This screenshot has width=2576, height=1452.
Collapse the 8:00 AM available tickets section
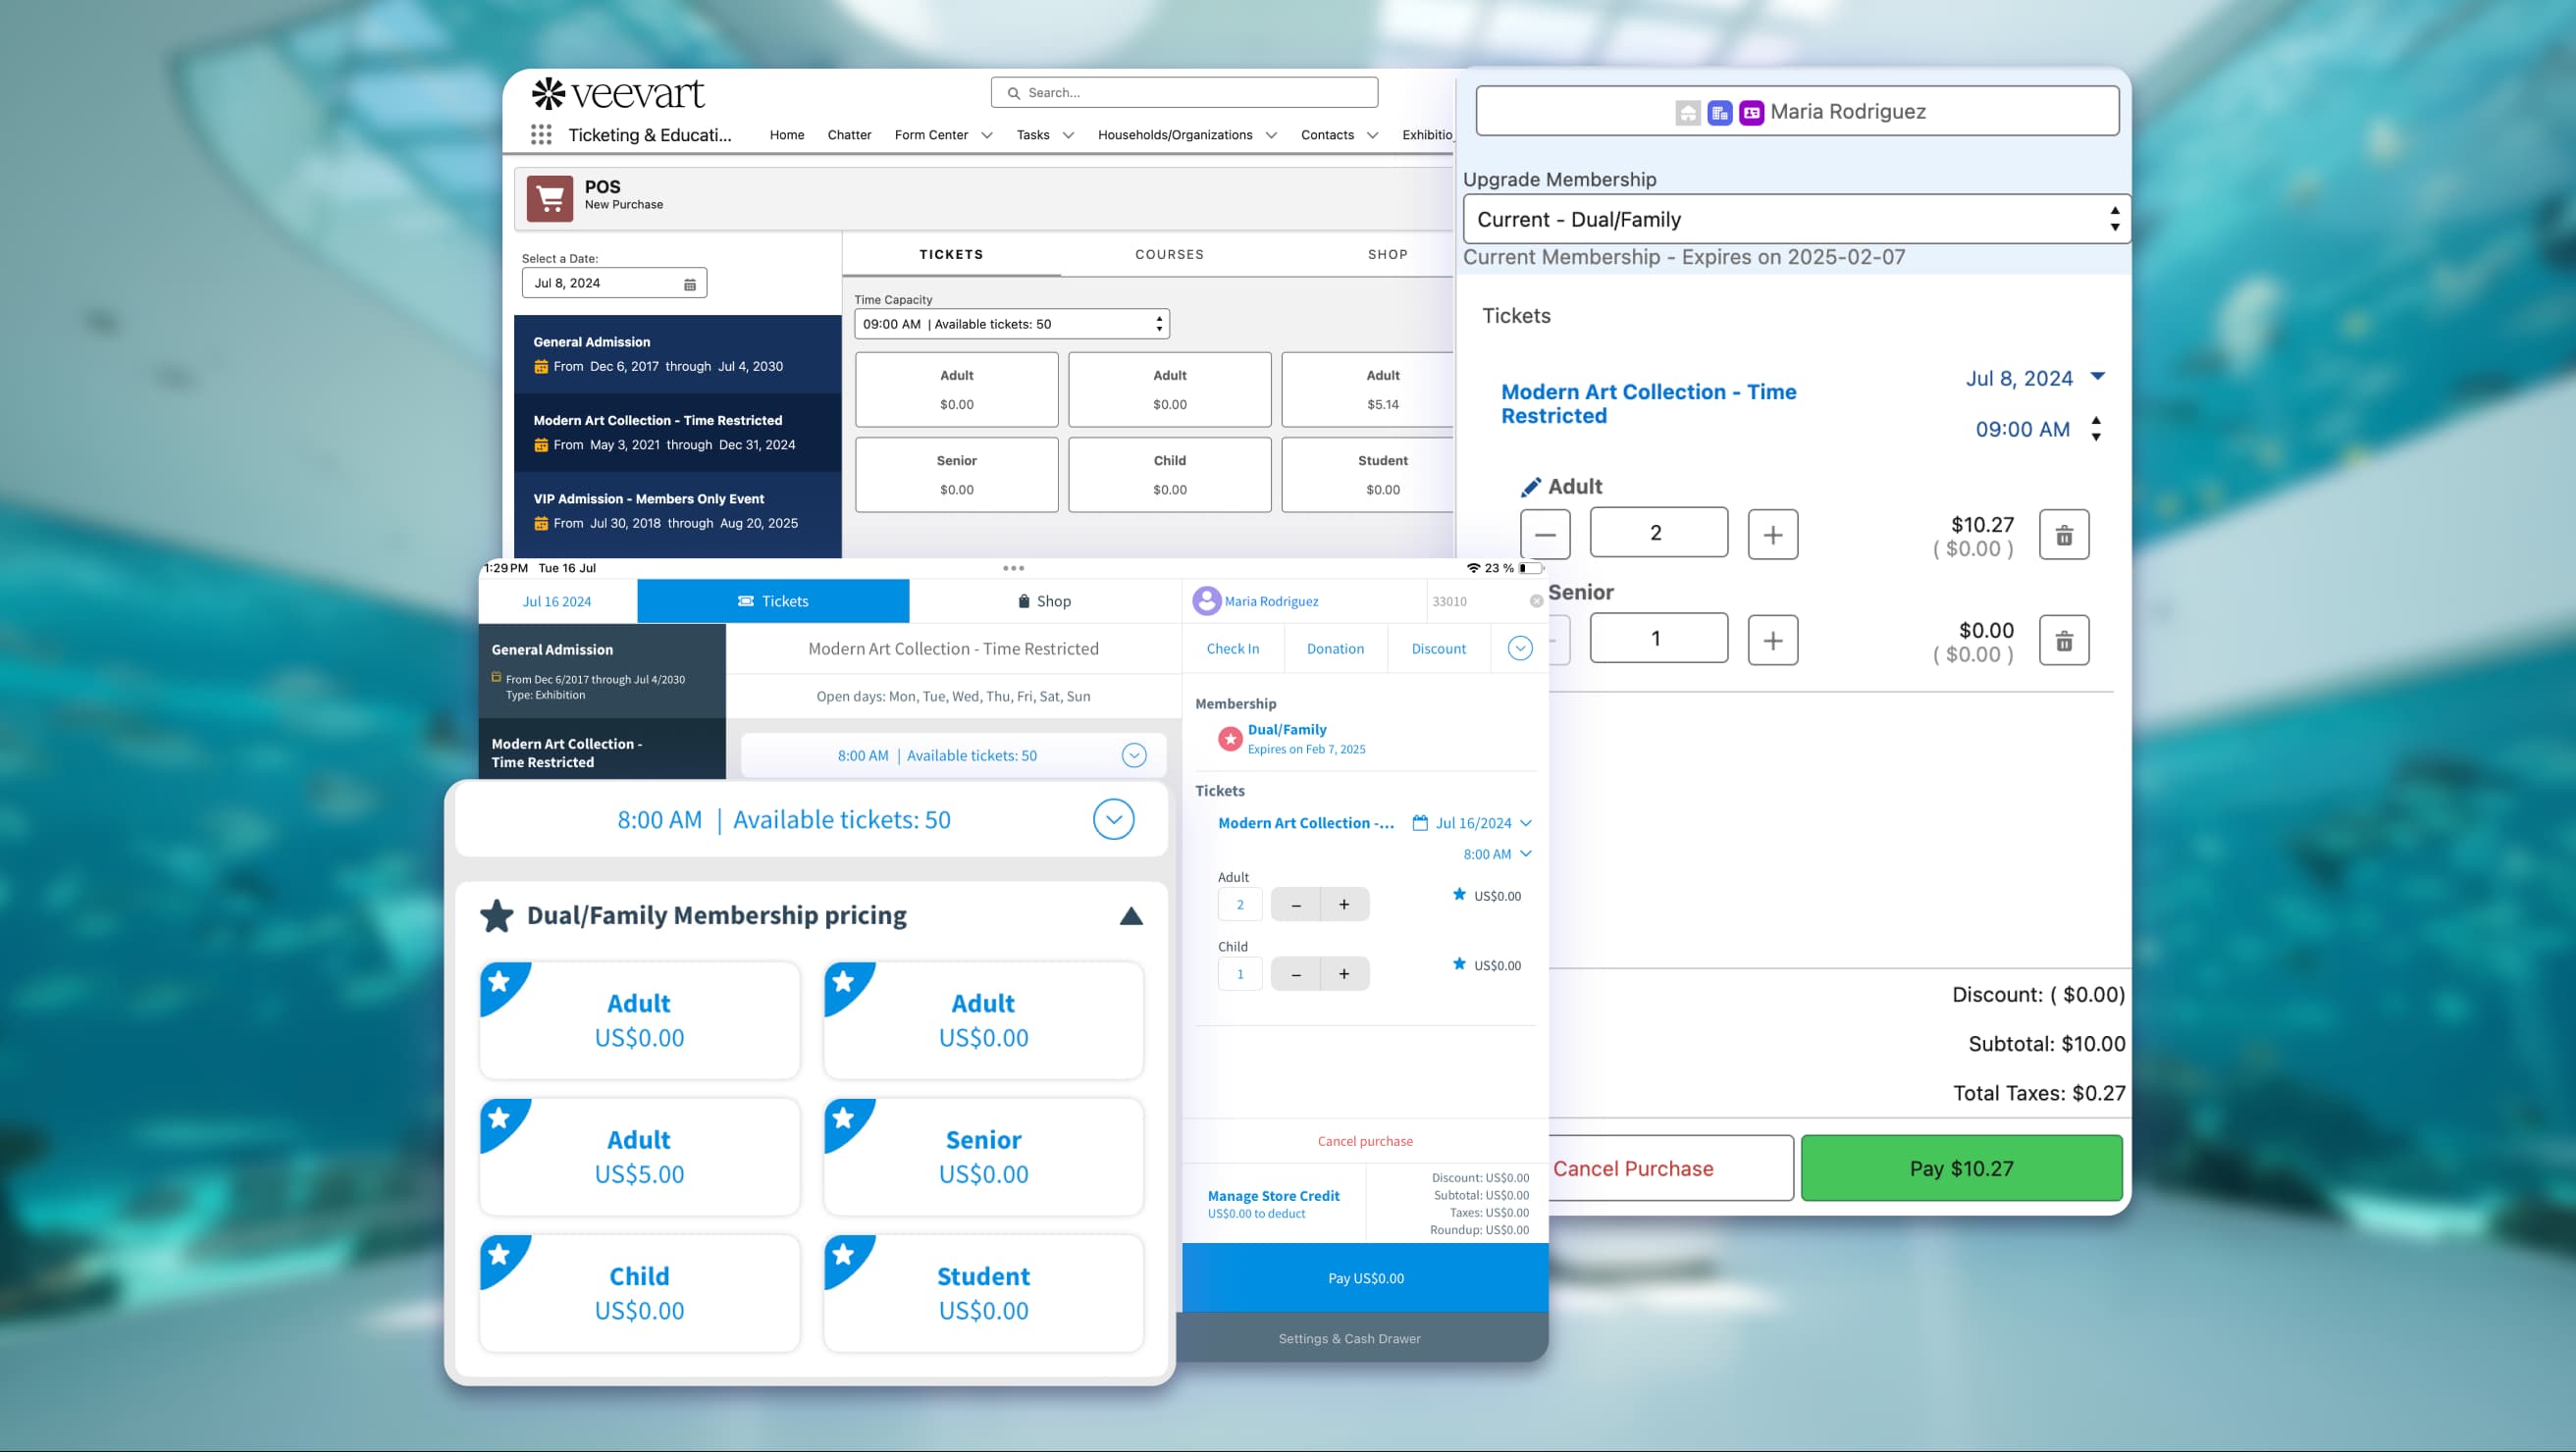click(x=1113, y=819)
